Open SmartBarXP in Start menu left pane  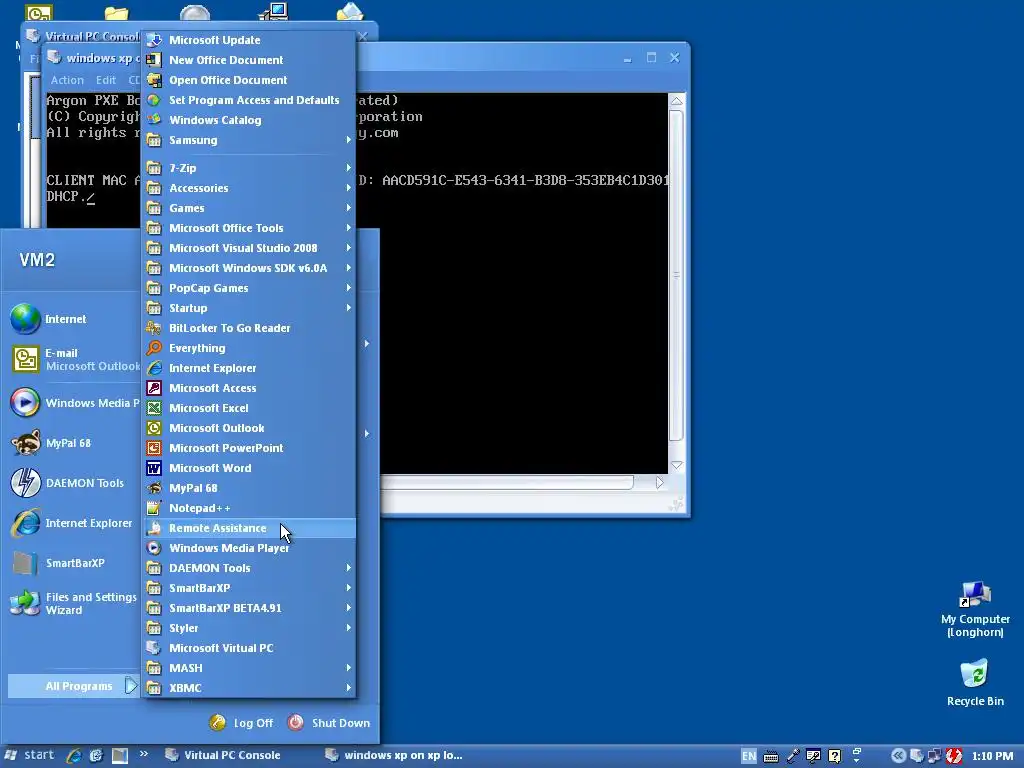[x=72, y=563]
